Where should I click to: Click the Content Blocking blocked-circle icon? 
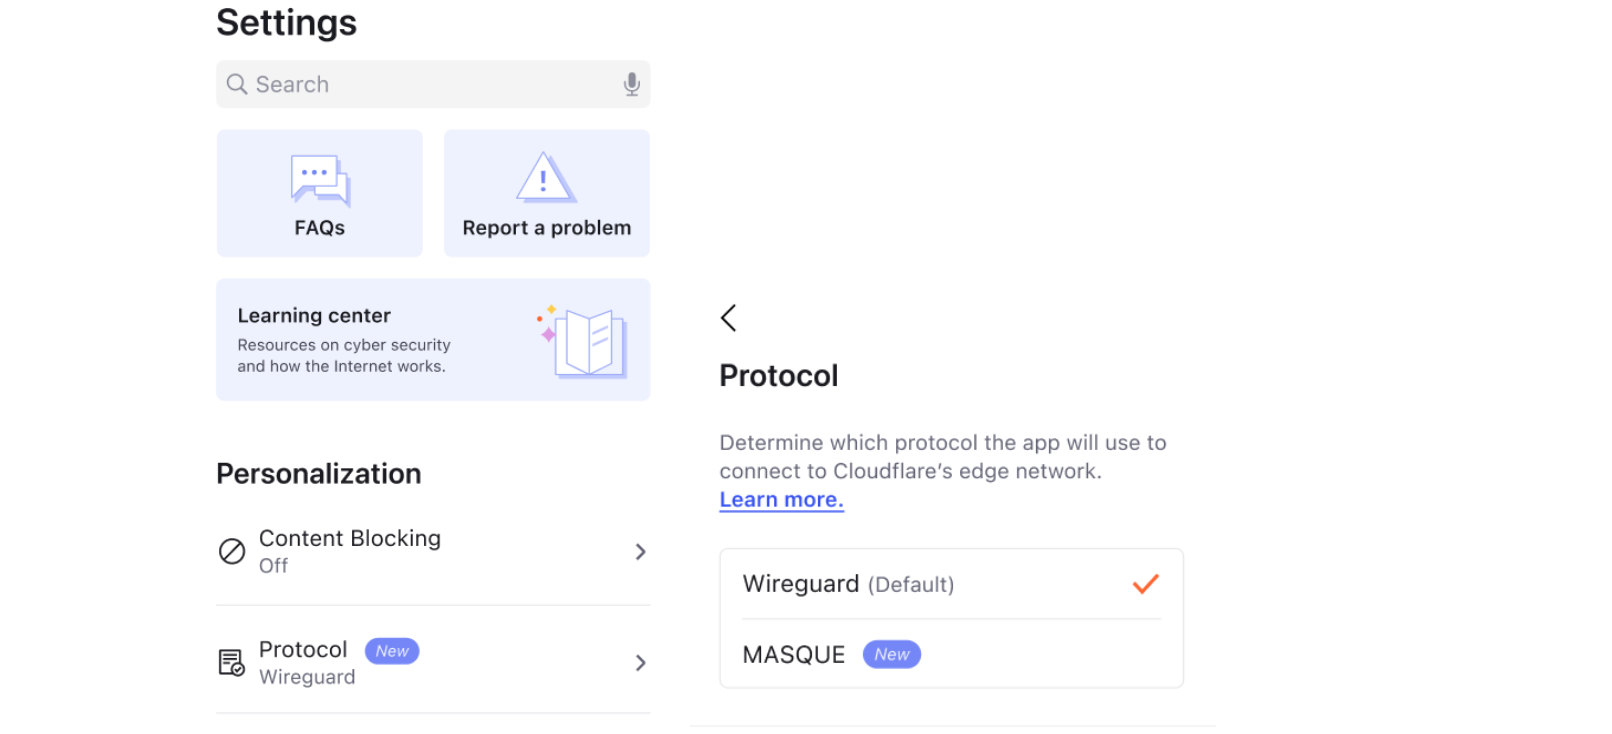[232, 551]
